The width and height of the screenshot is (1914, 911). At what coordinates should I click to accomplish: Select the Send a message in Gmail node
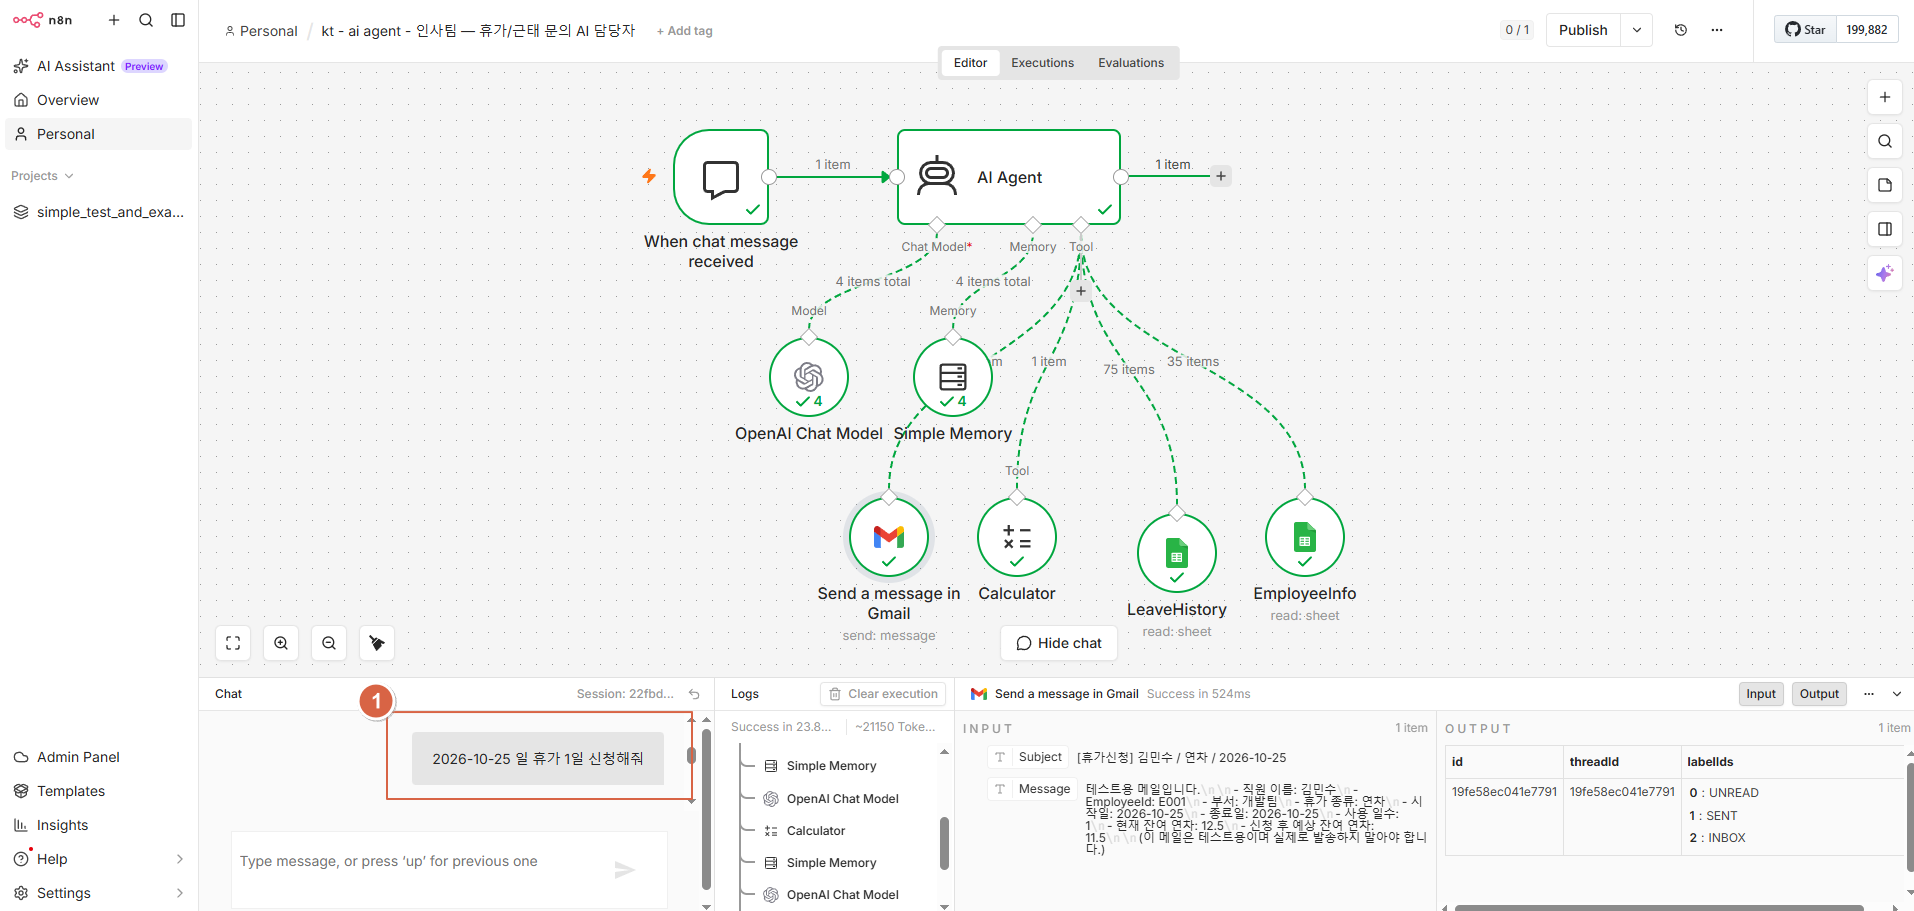coord(889,537)
